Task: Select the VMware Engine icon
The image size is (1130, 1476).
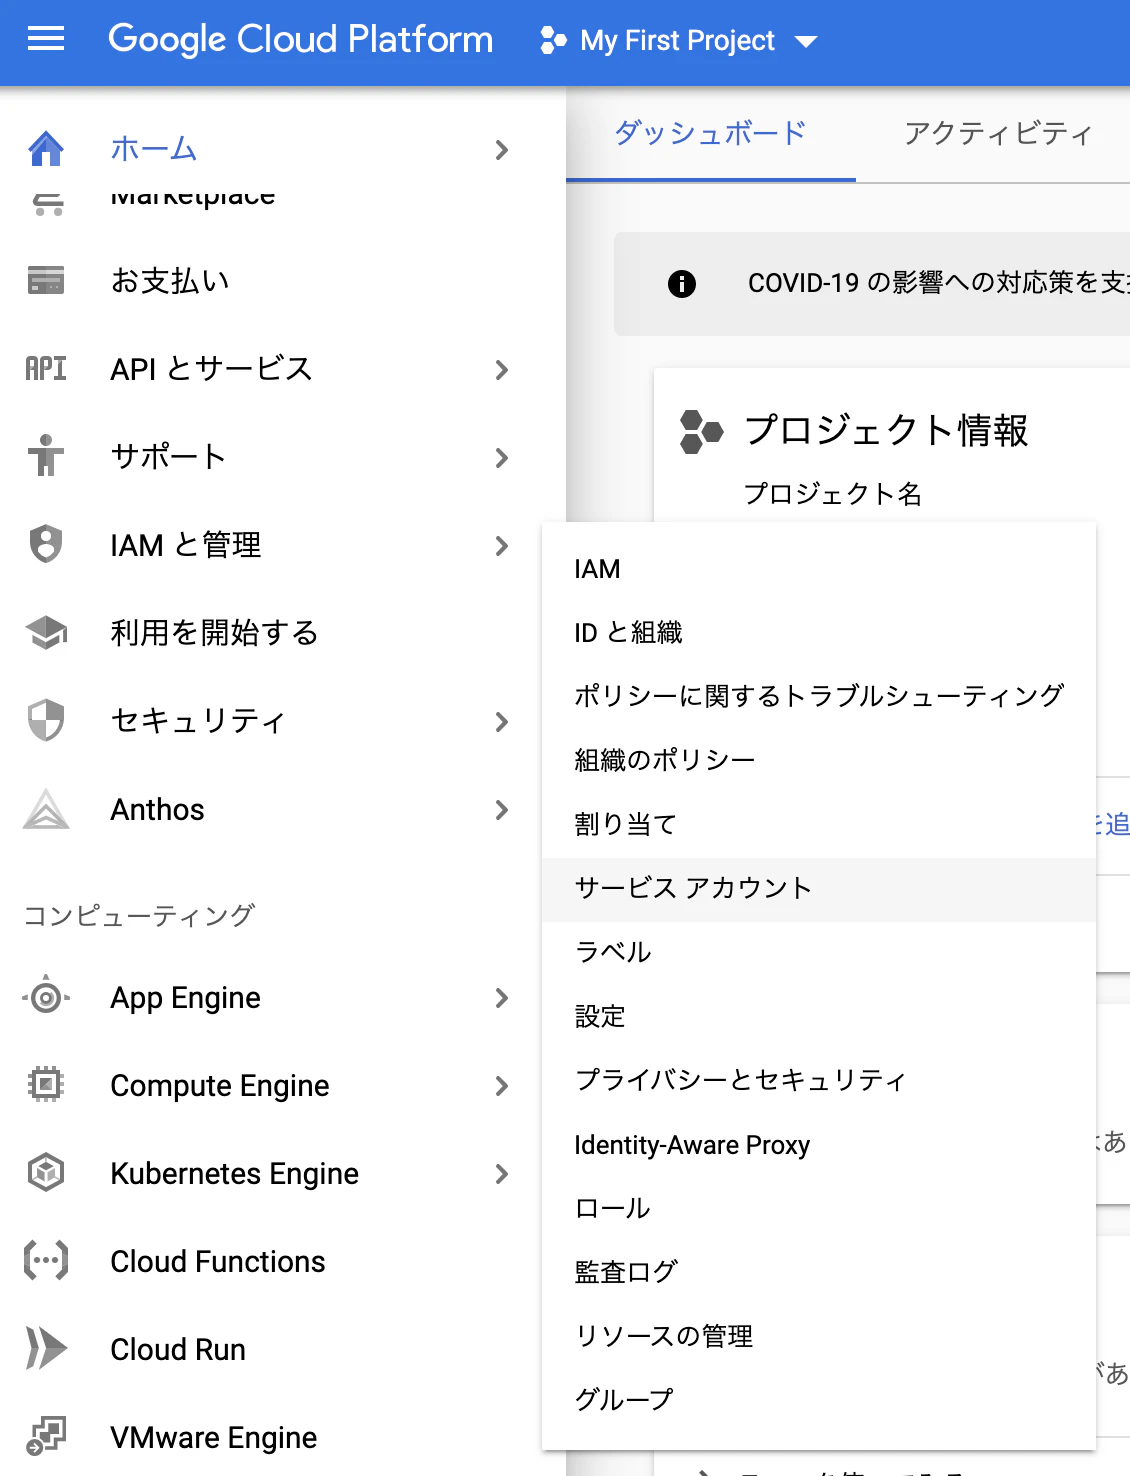Action: tap(45, 1437)
